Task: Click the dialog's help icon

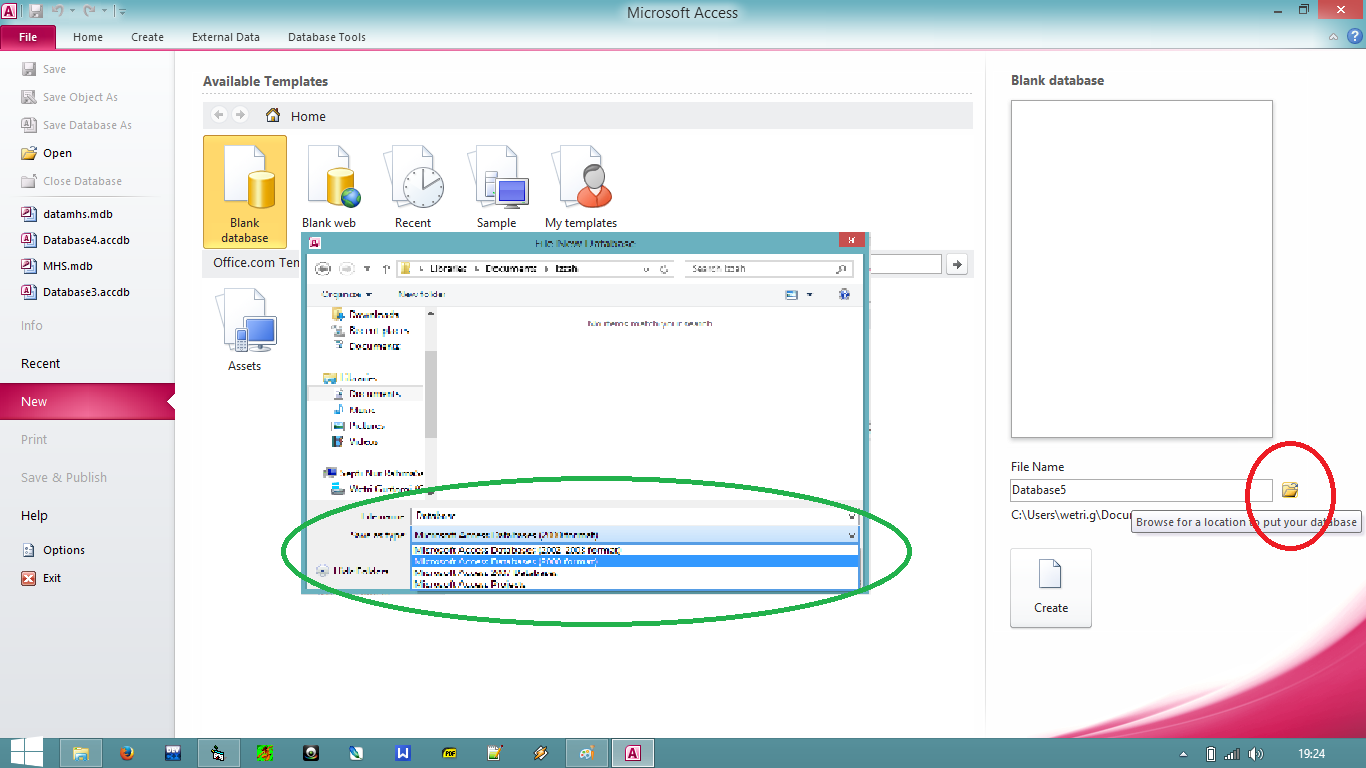Action: pyautogui.click(x=844, y=294)
